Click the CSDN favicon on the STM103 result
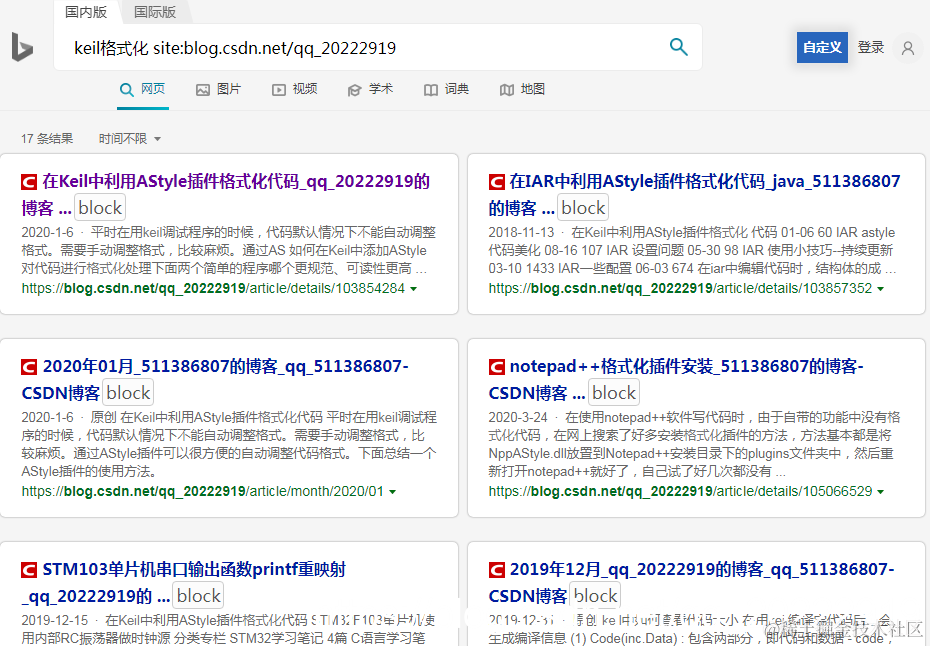 coord(29,570)
